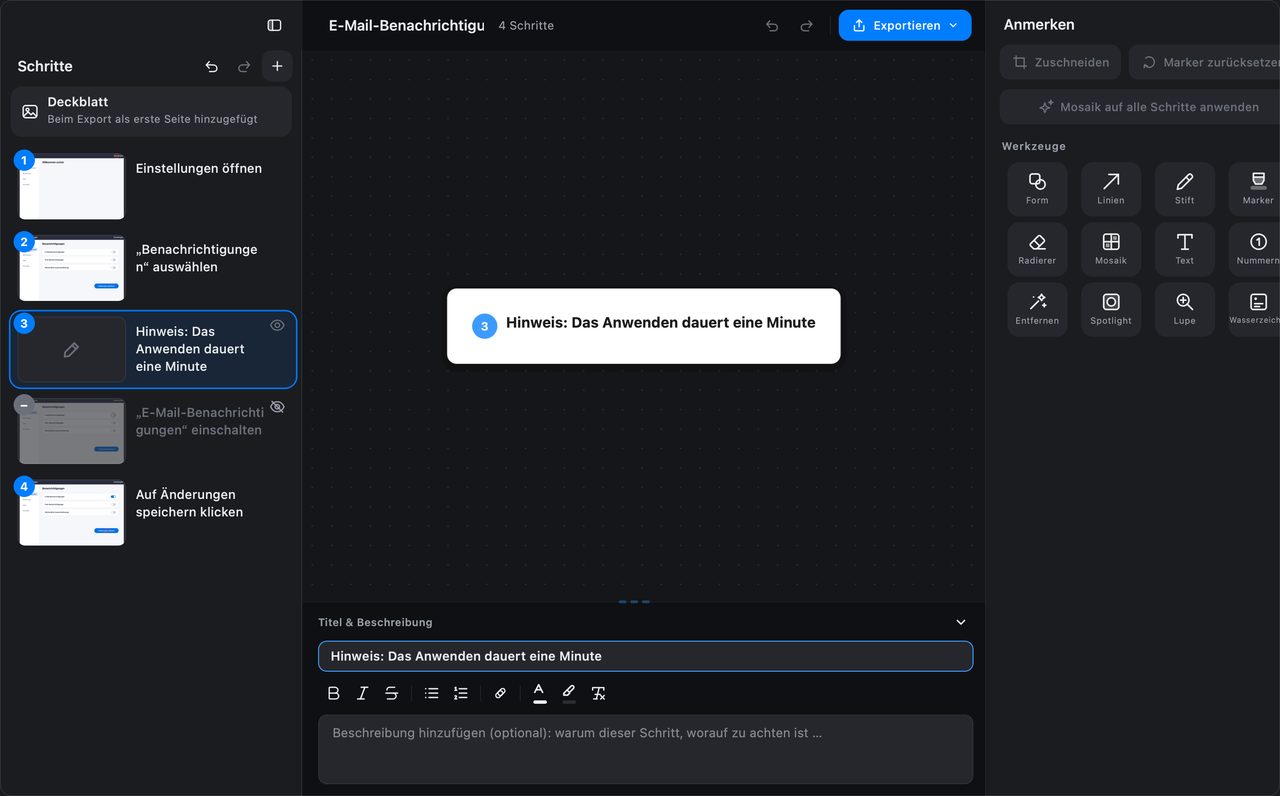Screen dimensions: 1280x796
Task: Collapse the Titel & Beschreibung section
Action: coord(961,622)
